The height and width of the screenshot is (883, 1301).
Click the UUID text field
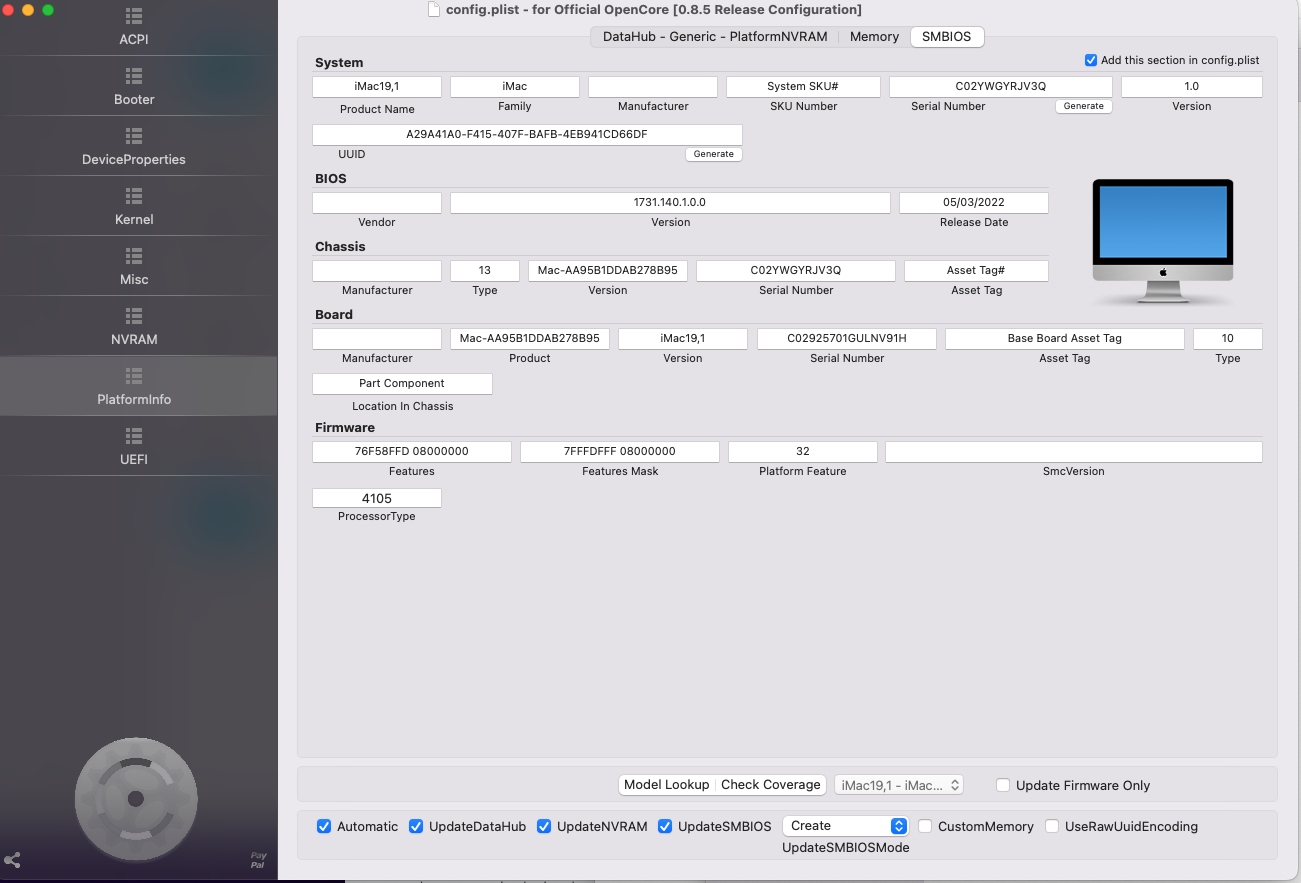pyautogui.click(x=527, y=135)
